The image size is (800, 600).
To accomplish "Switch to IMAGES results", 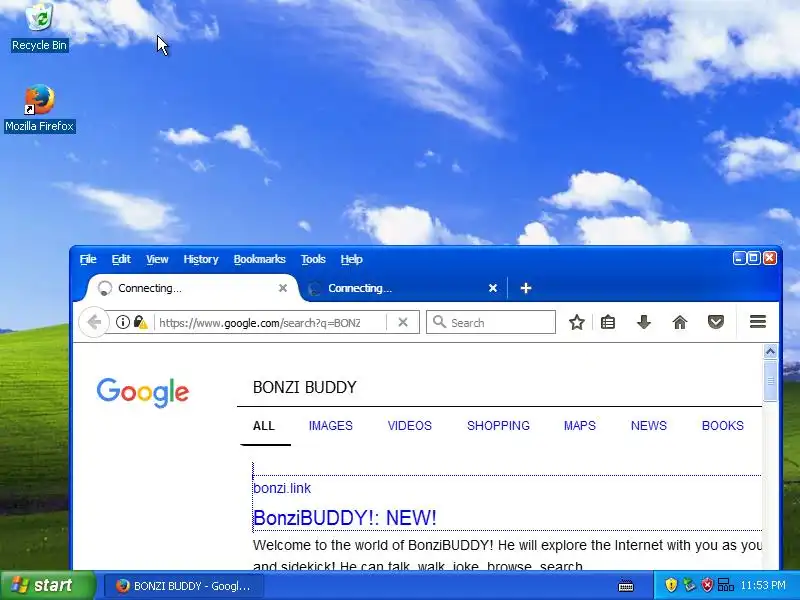I will pyautogui.click(x=331, y=426).
